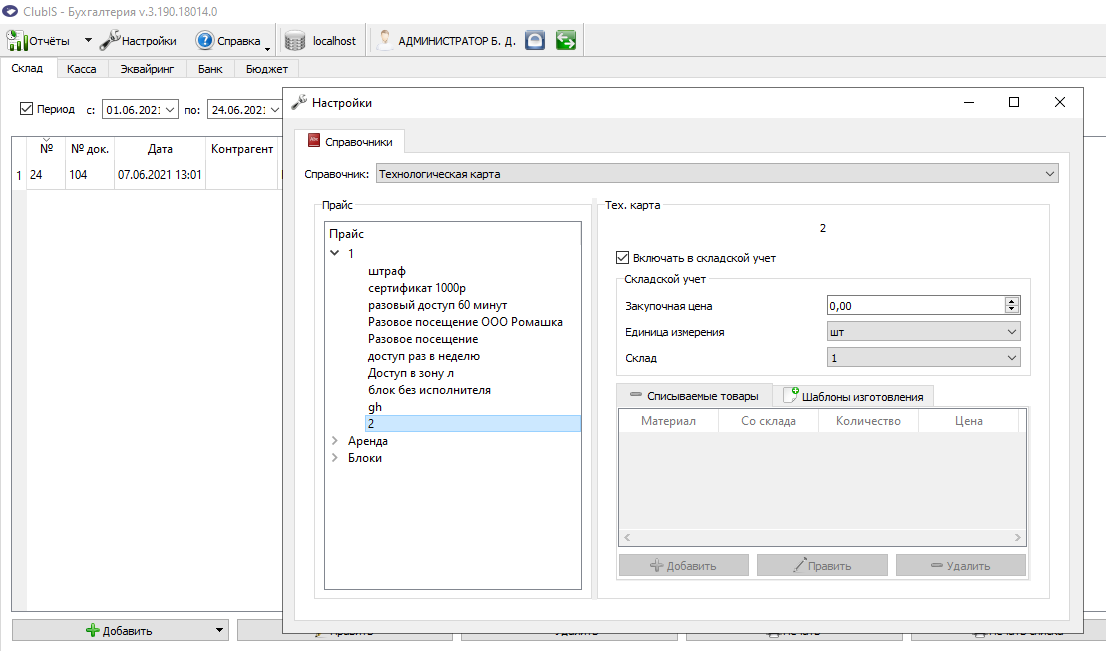Toggle the Период checkbox
Viewport: 1106px width, 651px height.
point(26,109)
